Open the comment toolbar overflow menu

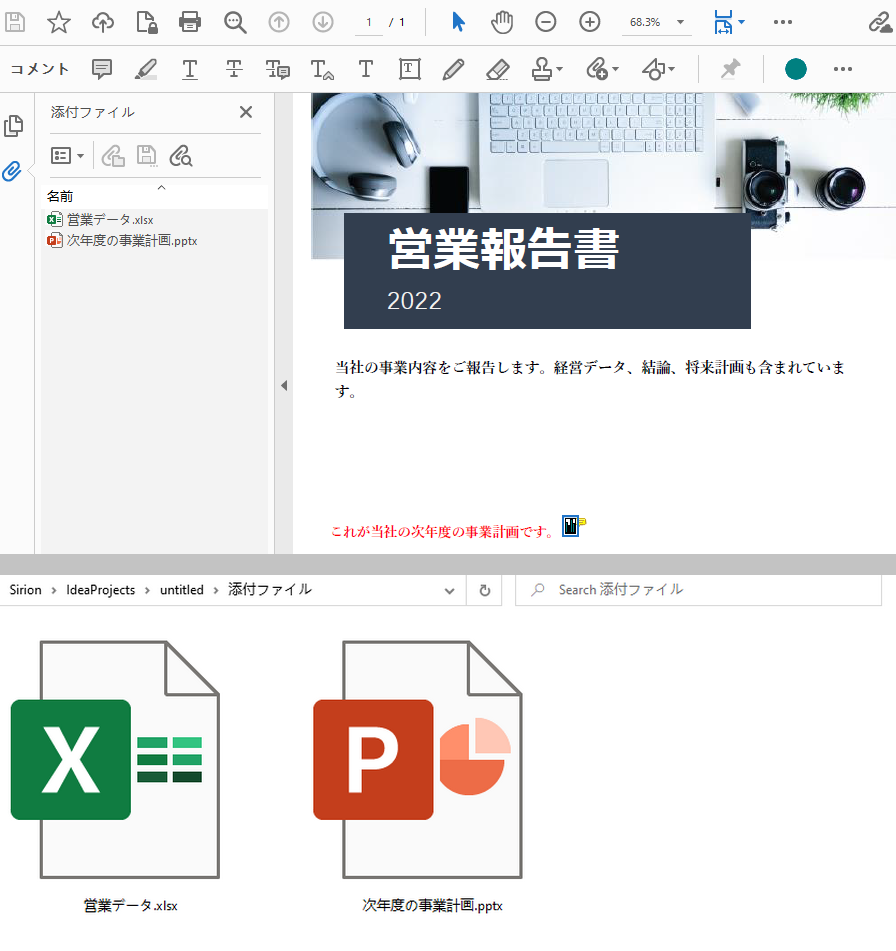point(843,69)
